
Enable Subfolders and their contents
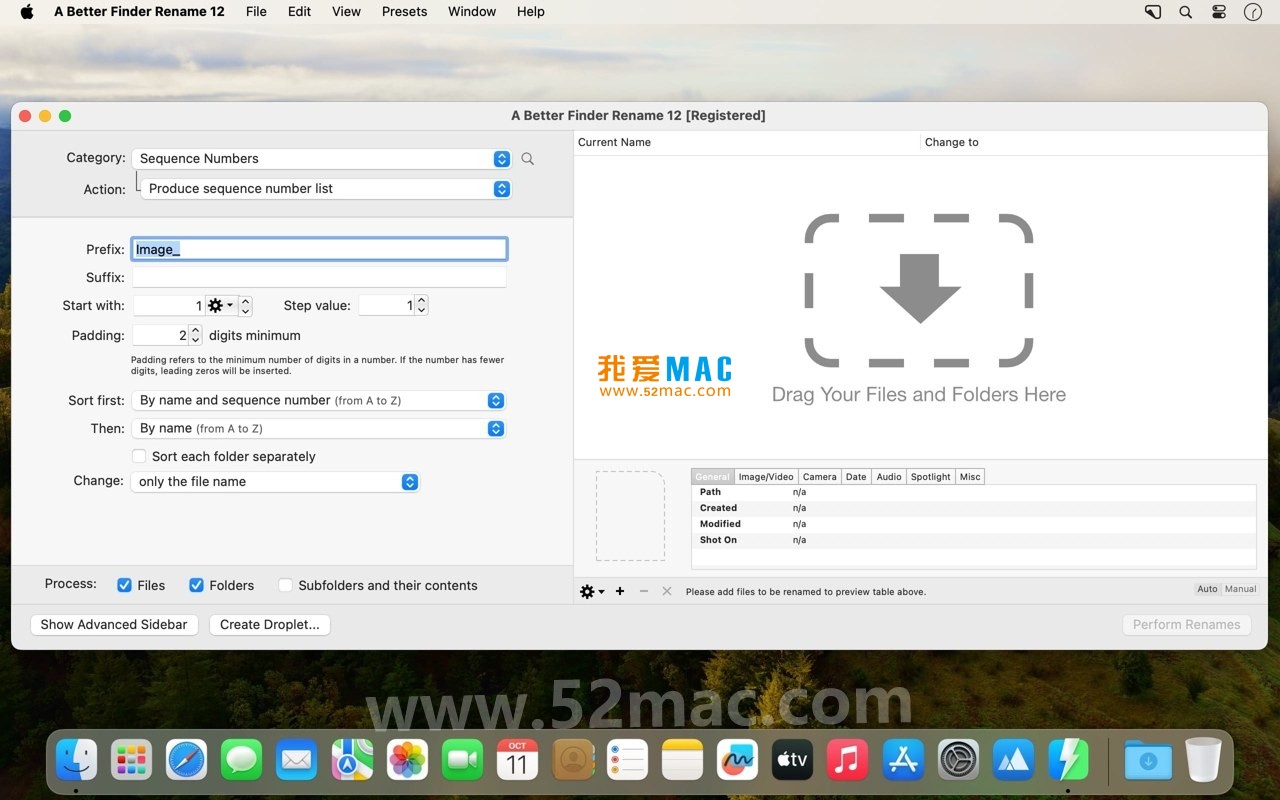click(285, 585)
